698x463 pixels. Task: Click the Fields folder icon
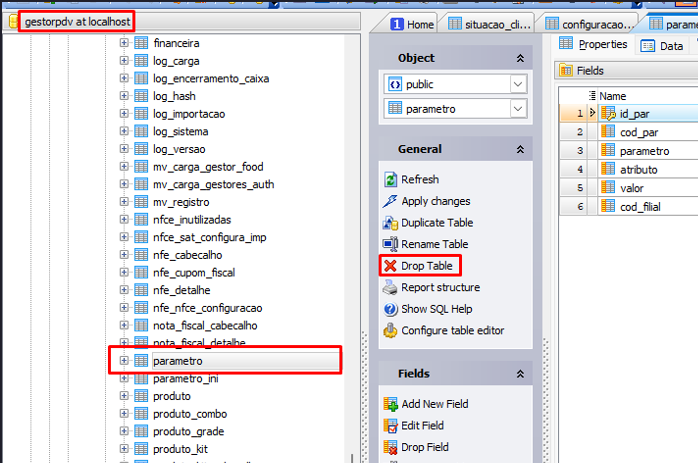[566, 70]
